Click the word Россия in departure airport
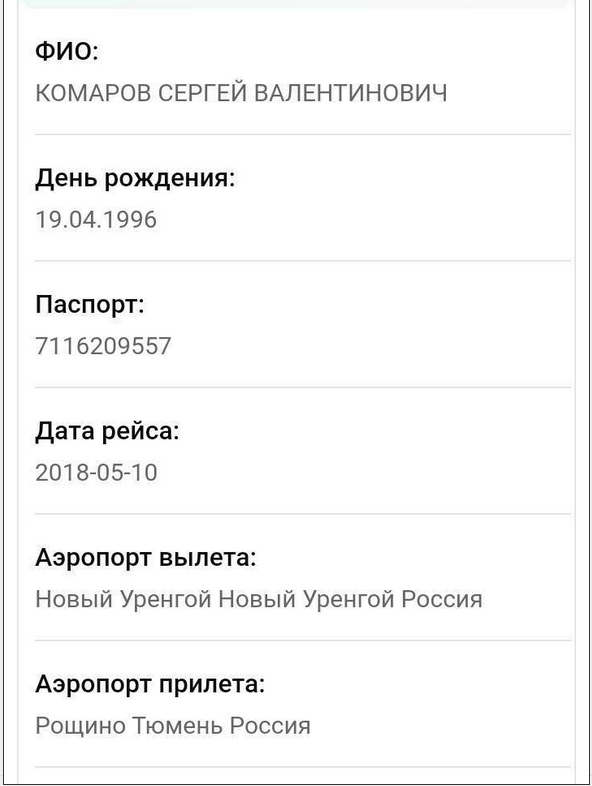 [x=442, y=599]
